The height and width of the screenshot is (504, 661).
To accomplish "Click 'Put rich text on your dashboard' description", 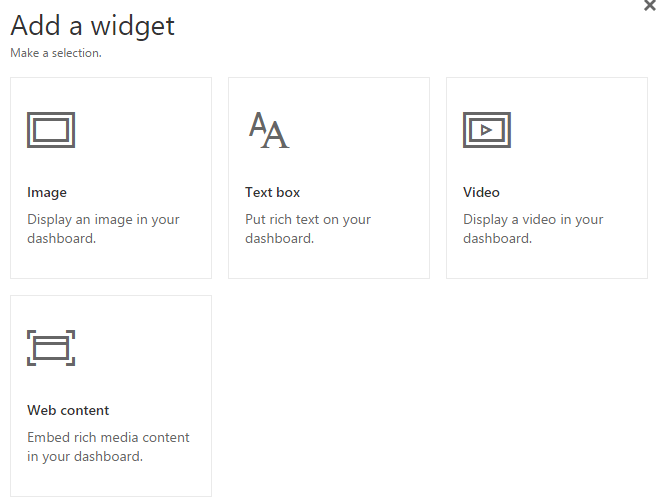I will pos(307,229).
